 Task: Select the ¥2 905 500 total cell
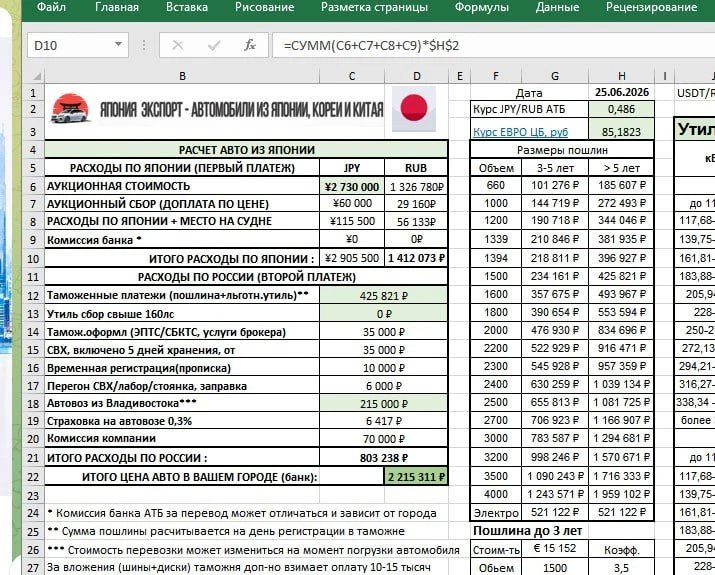pyautogui.click(x=352, y=259)
